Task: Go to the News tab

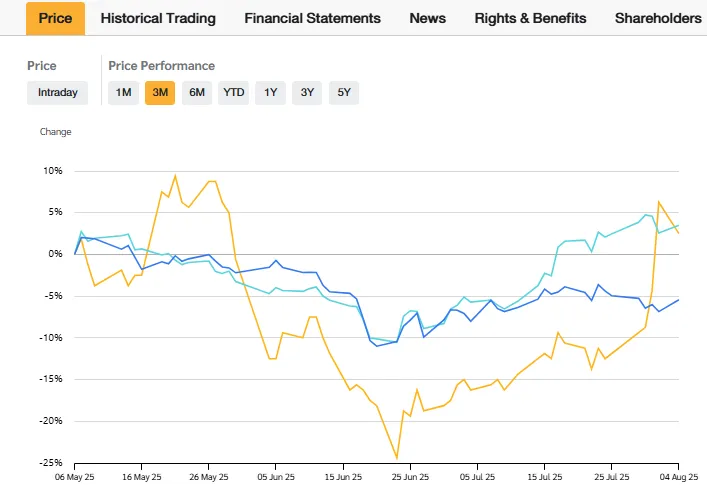Action: coord(428,18)
